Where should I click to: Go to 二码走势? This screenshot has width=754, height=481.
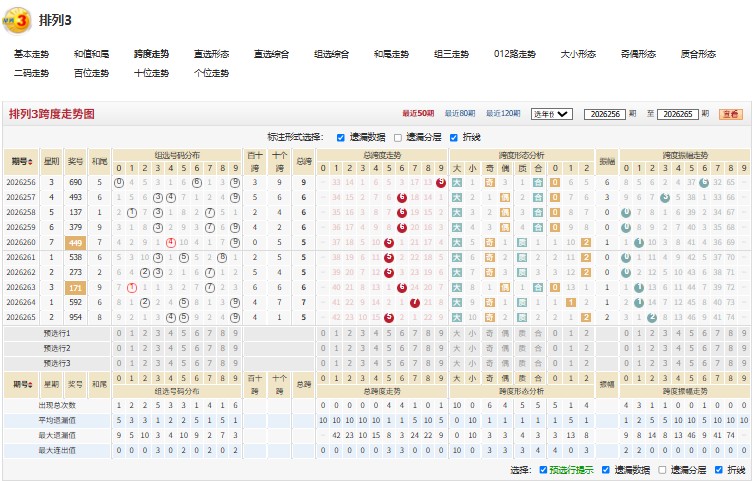click(x=31, y=73)
